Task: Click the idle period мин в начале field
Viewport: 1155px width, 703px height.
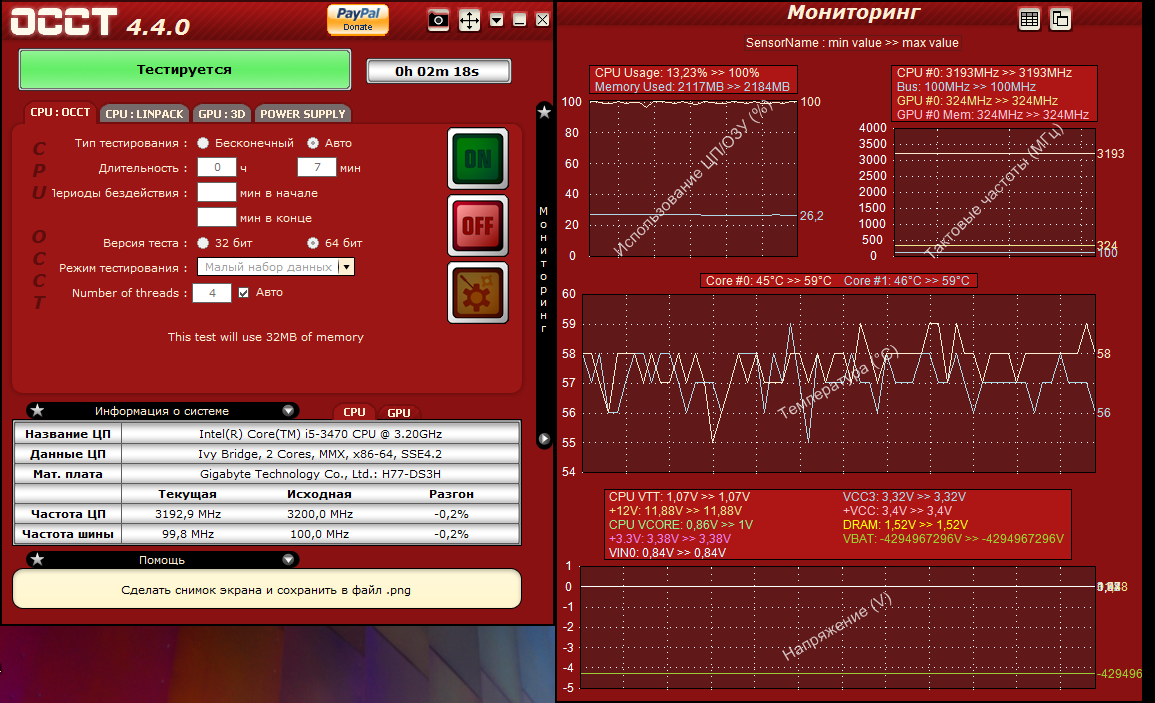Action: tap(217, 192)
